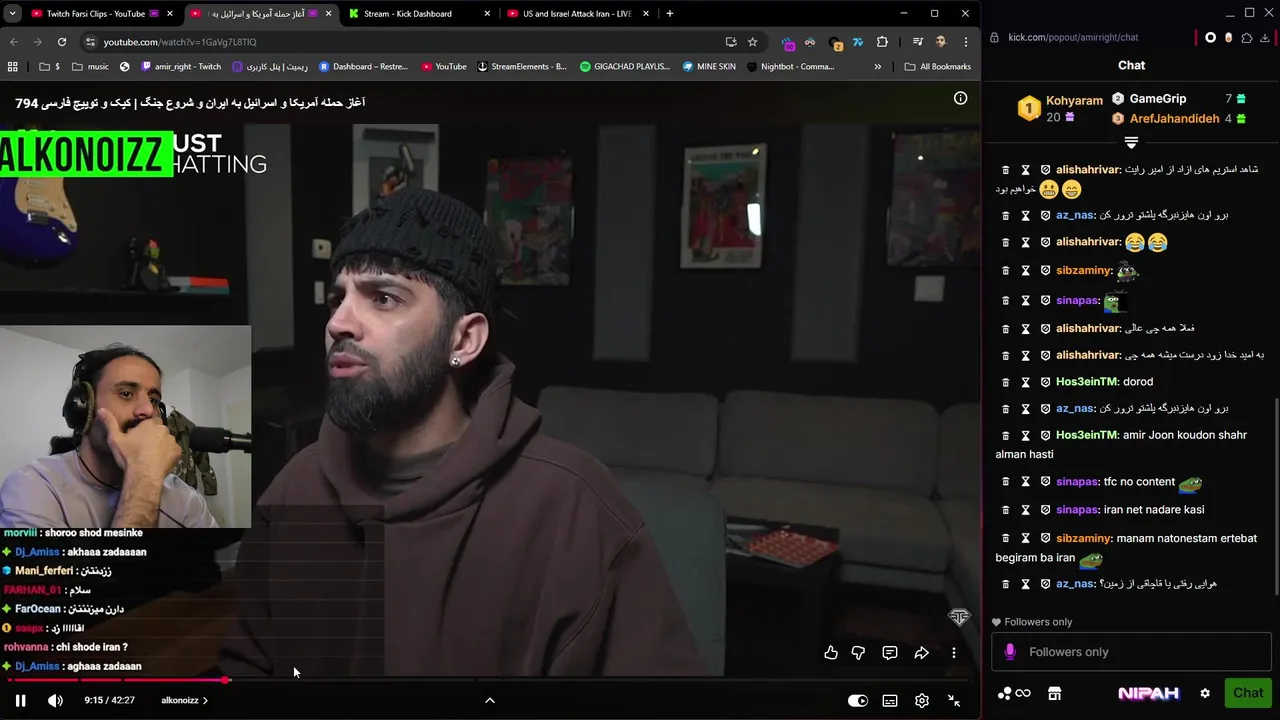1280x720 pixels.
Task: Click the Chat header in Kick window
Action: point(1131,65)
